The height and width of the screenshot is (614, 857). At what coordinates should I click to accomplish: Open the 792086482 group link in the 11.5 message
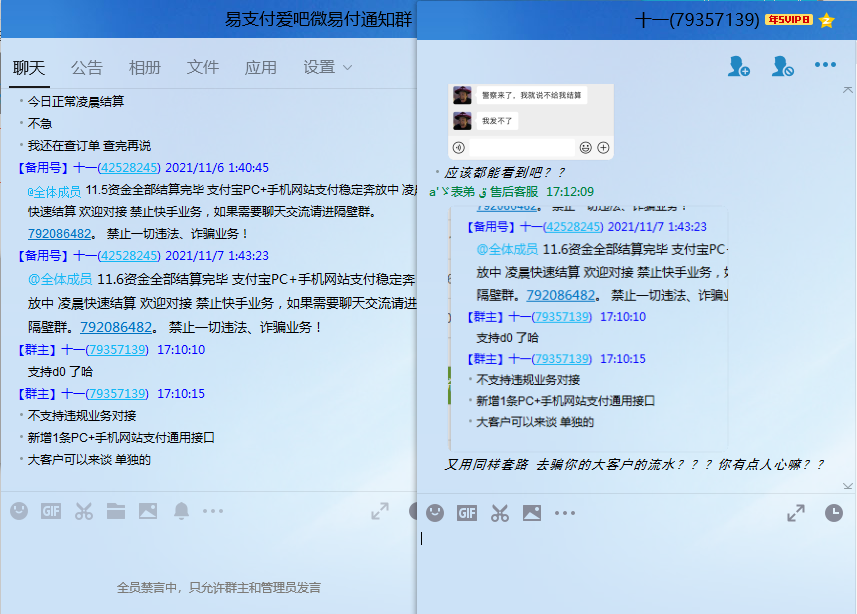[x=62, y=234]
